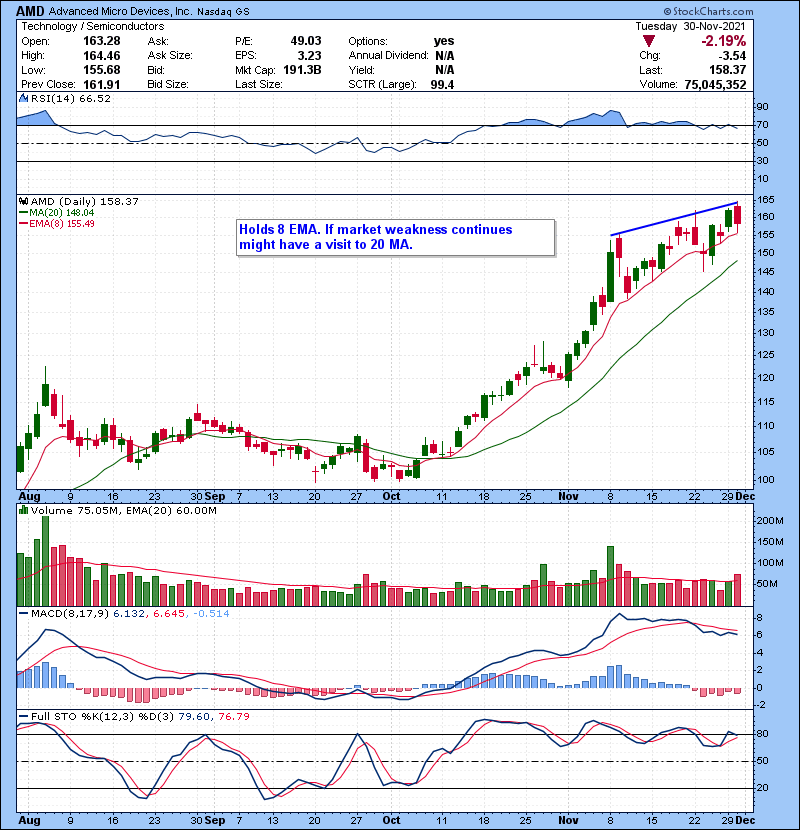Click the Holds 8 EMA annotation box

(x=395, y=237)
